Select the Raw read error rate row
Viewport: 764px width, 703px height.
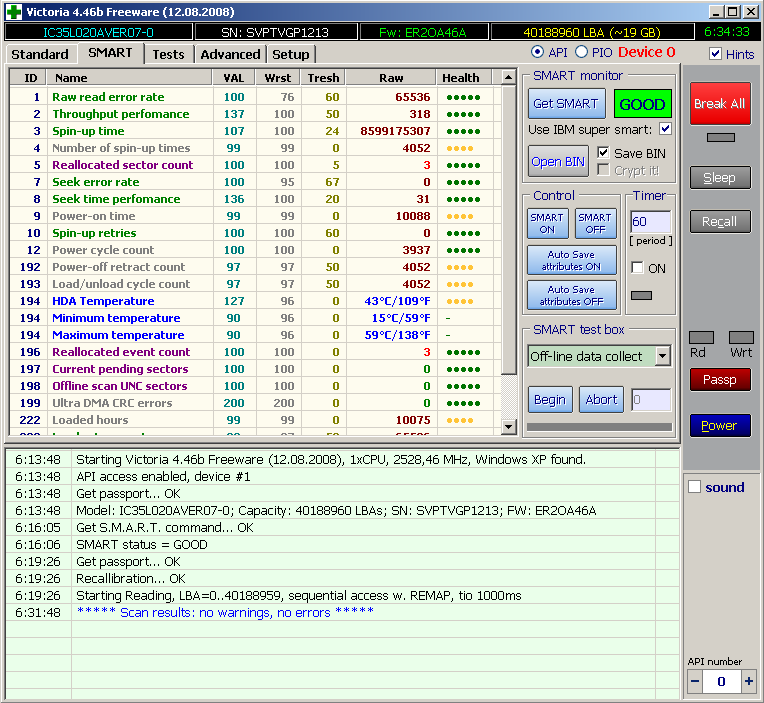[x=255, y=97]
